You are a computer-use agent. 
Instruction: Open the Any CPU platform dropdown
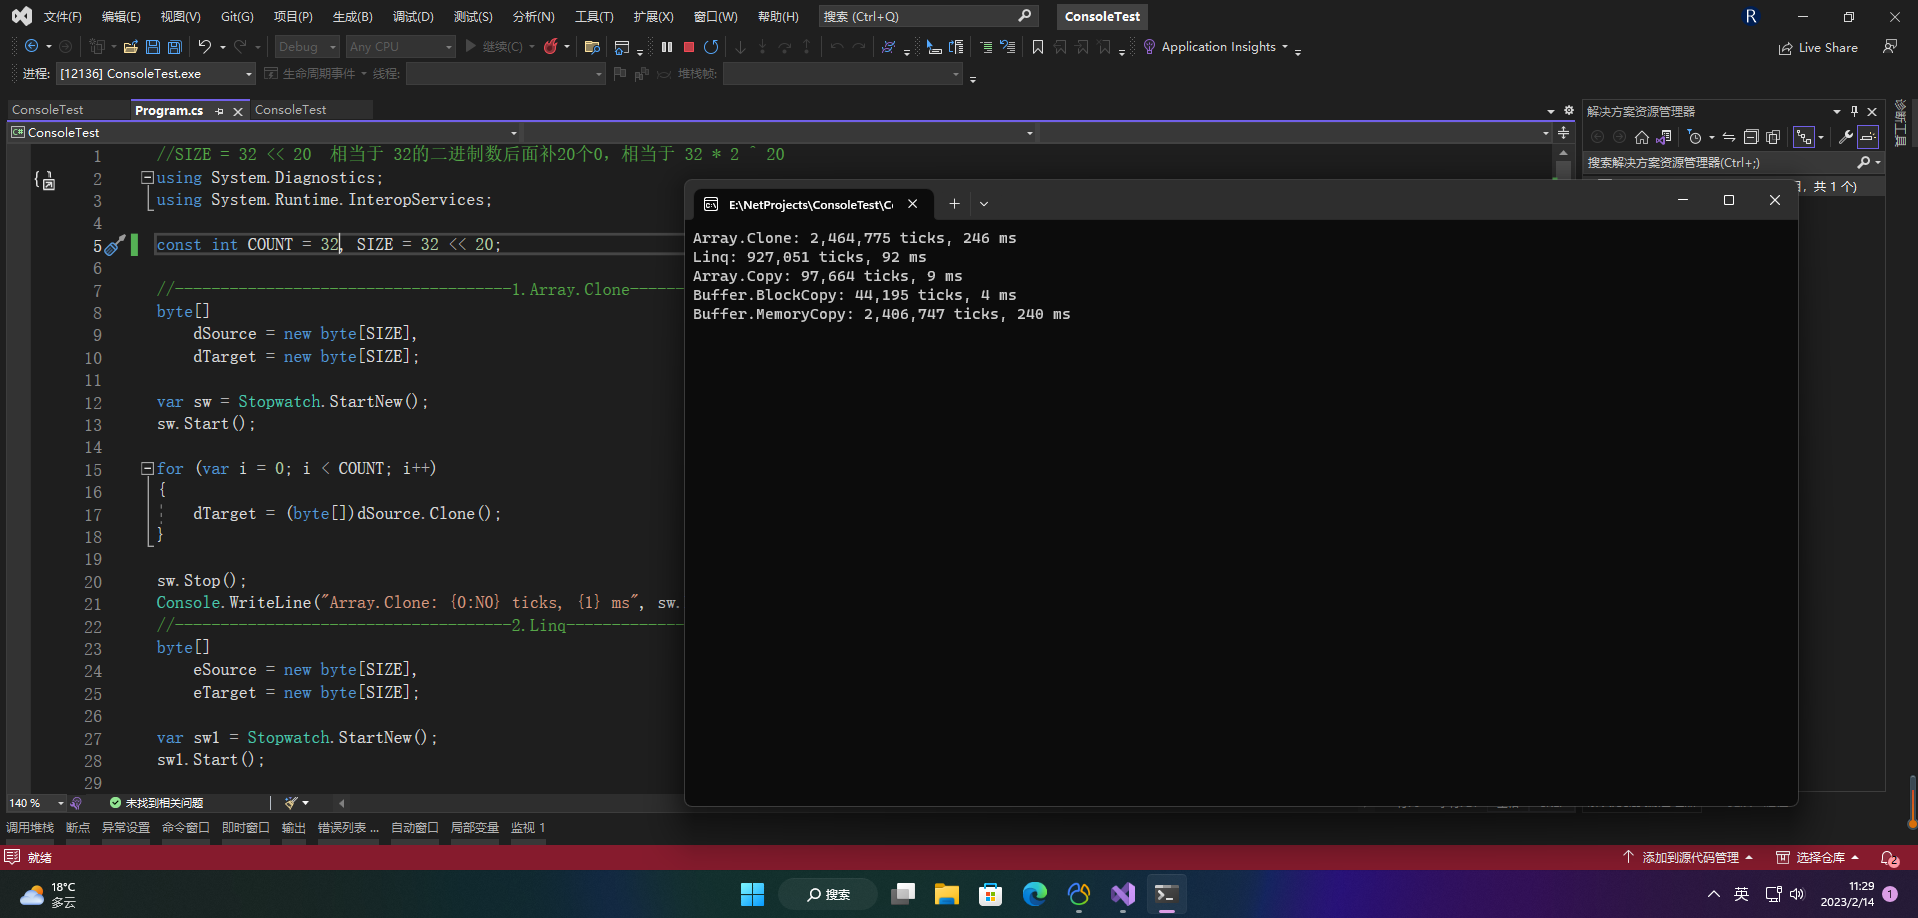pos(400,47)
